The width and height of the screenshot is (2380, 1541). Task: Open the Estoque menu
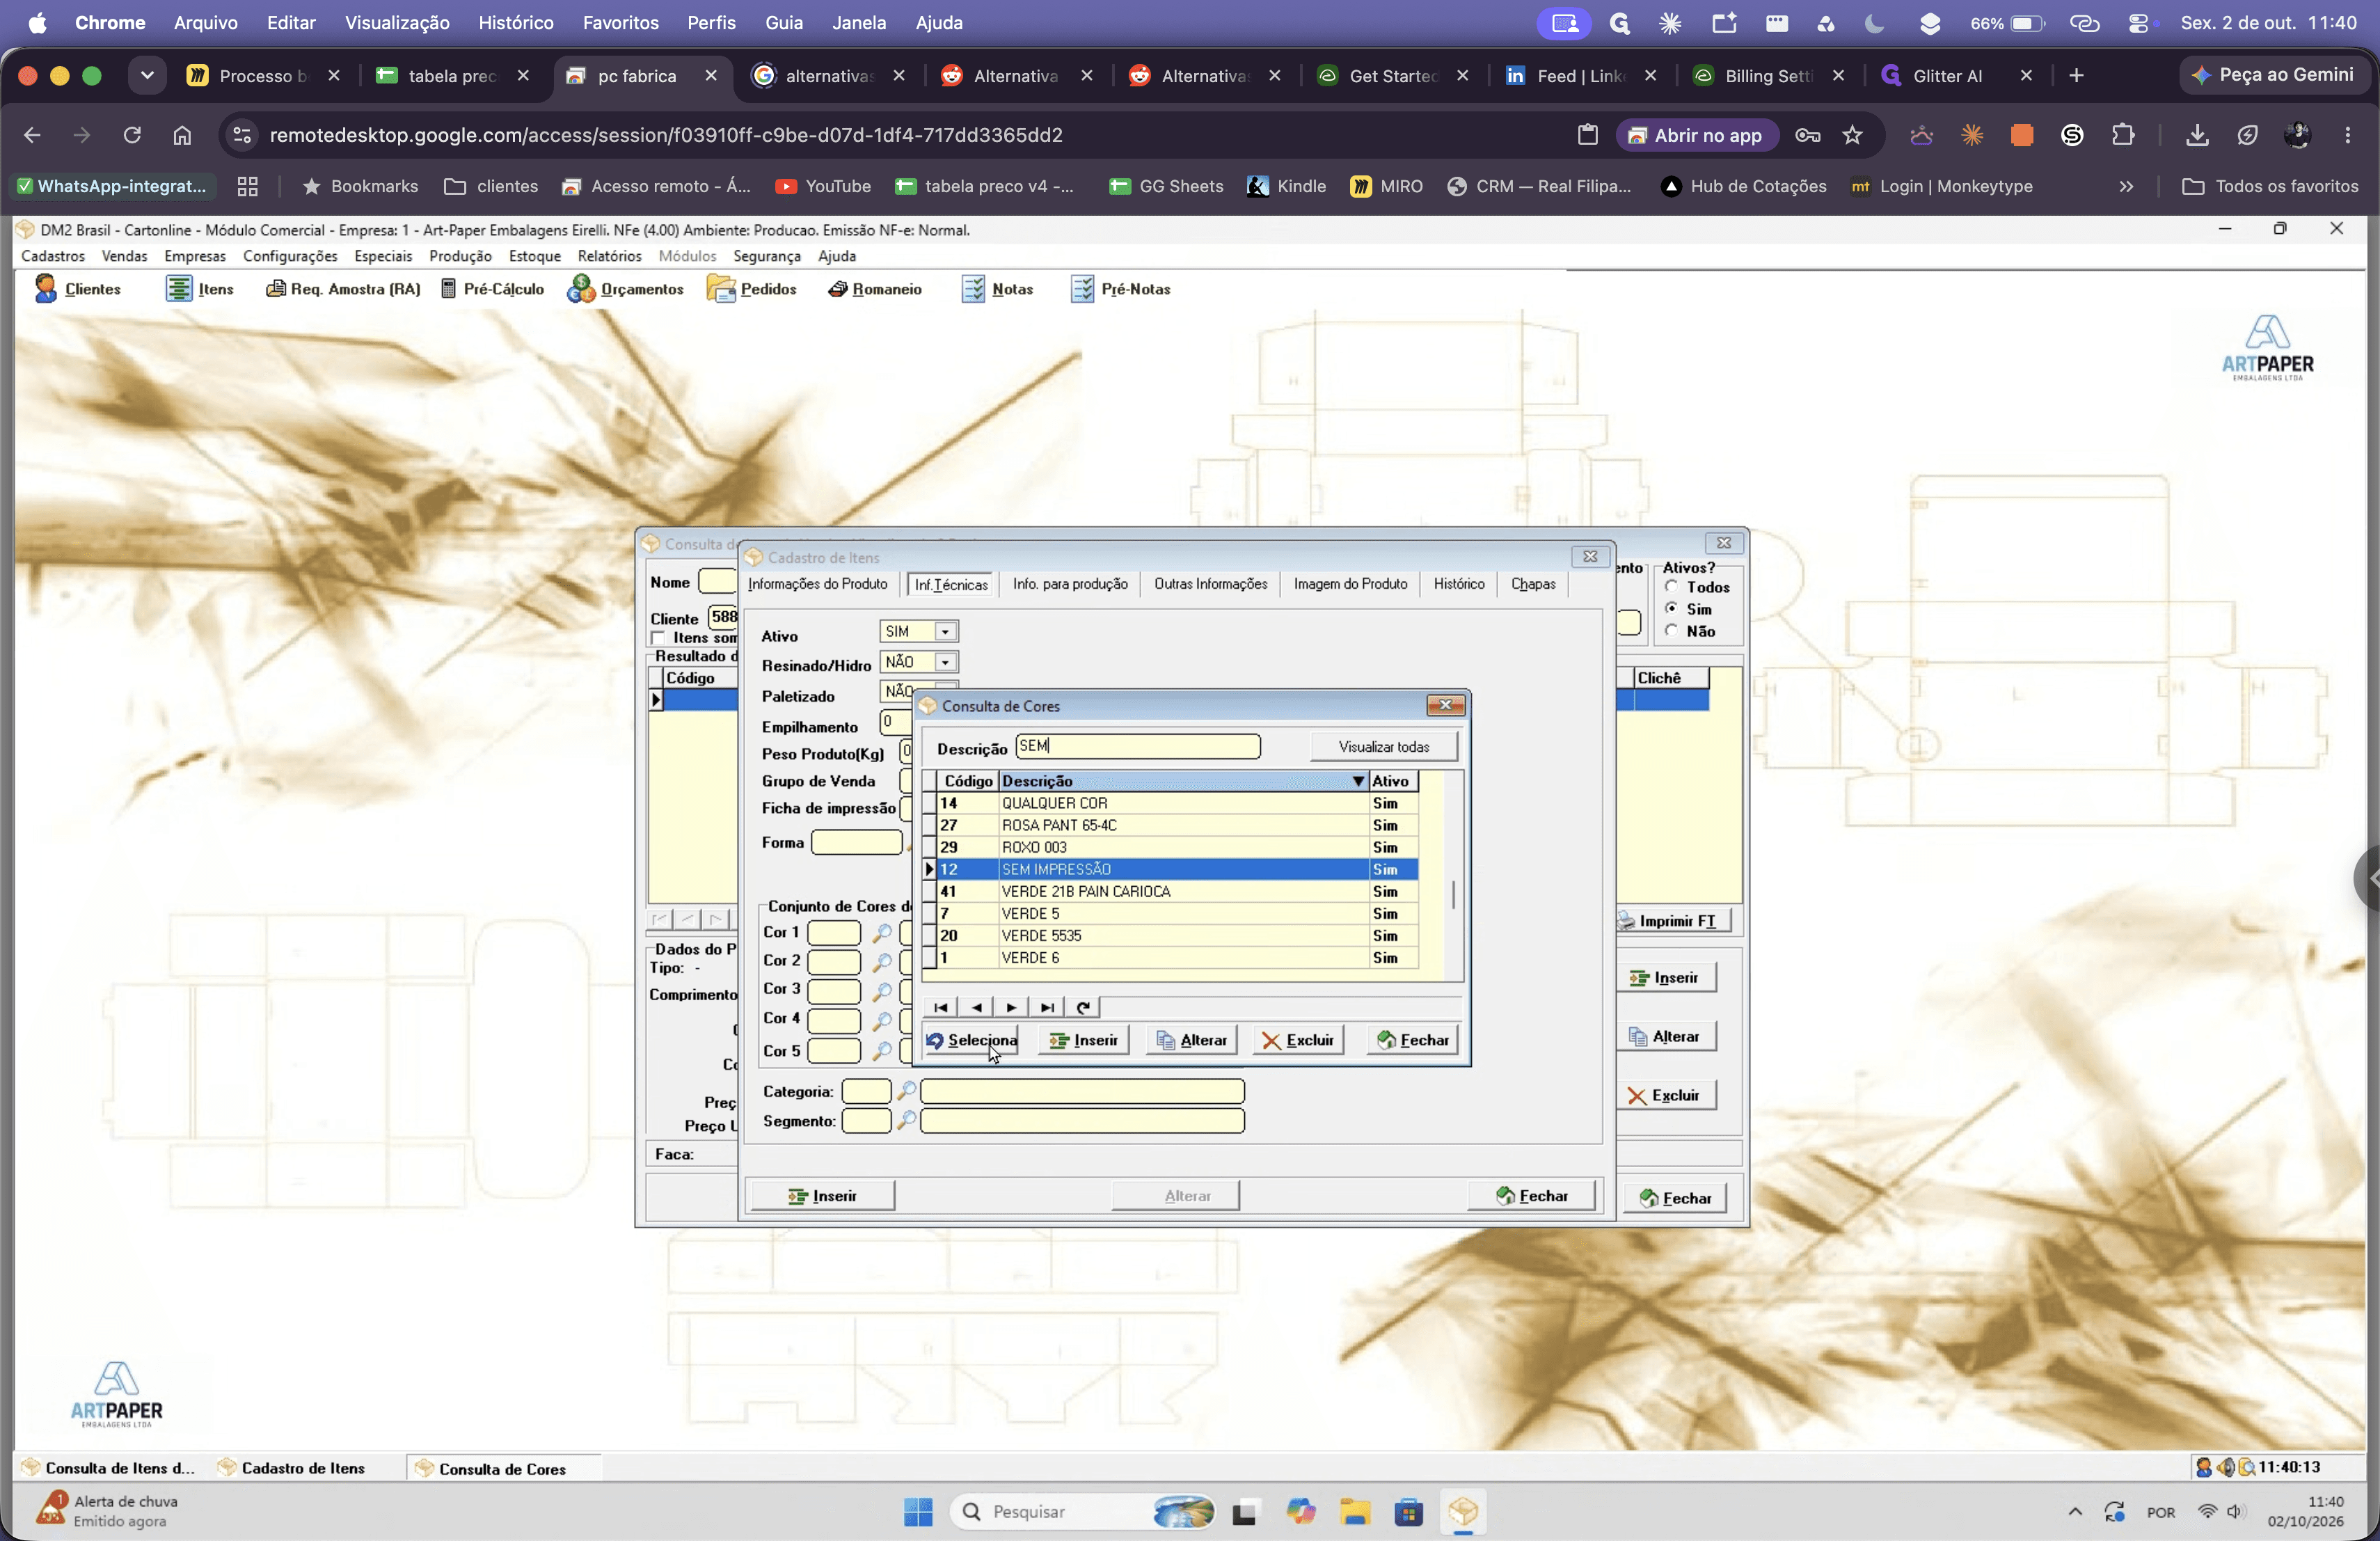pyautogui.click(x=534, y=256)
